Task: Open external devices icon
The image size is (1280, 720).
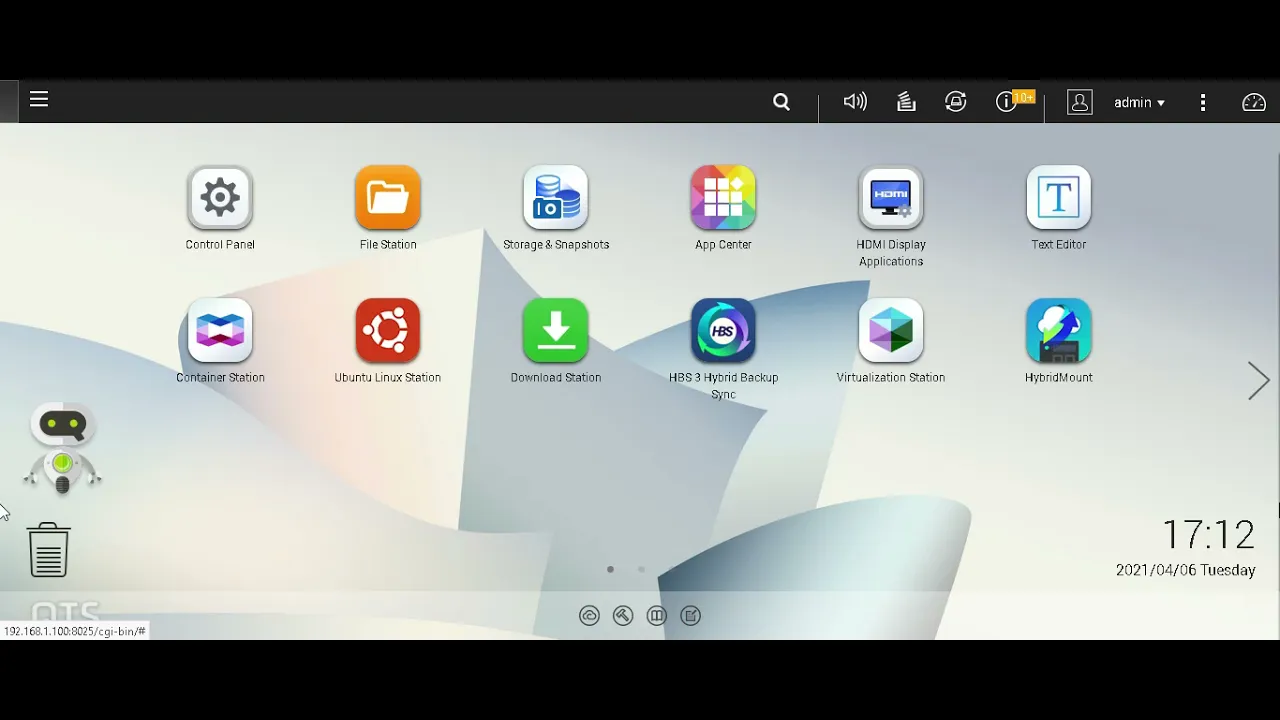Action: point(956,102)
